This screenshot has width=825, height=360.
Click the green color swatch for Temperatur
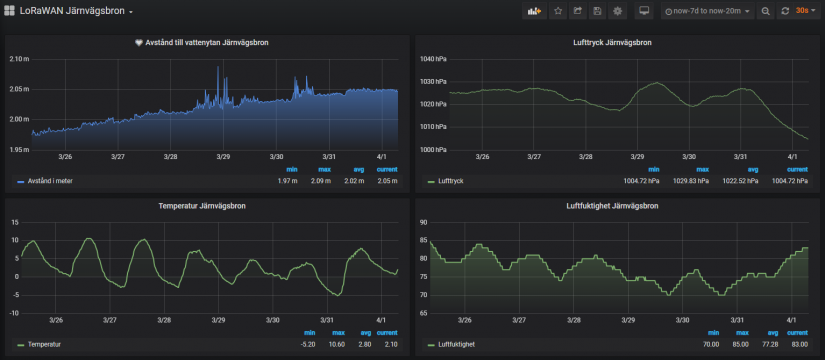[21, 345]
